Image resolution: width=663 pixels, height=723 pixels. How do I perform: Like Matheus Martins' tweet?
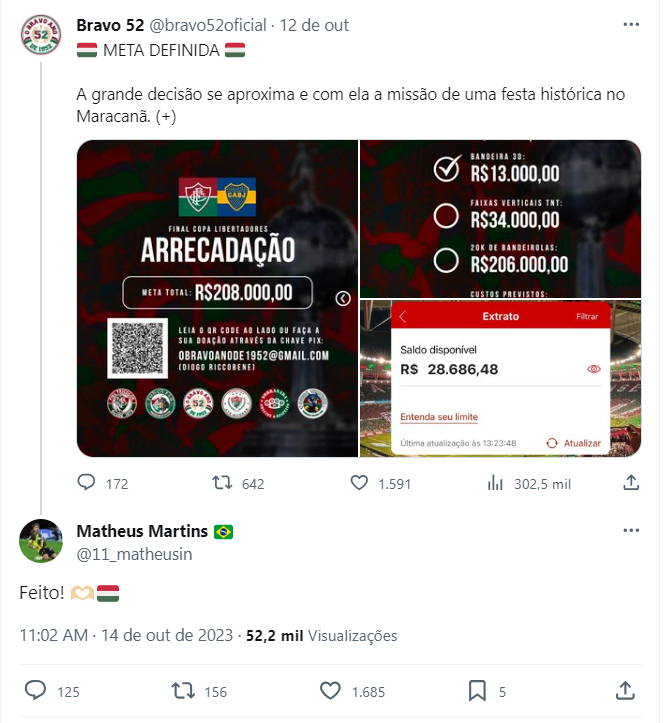coord(330,691)
